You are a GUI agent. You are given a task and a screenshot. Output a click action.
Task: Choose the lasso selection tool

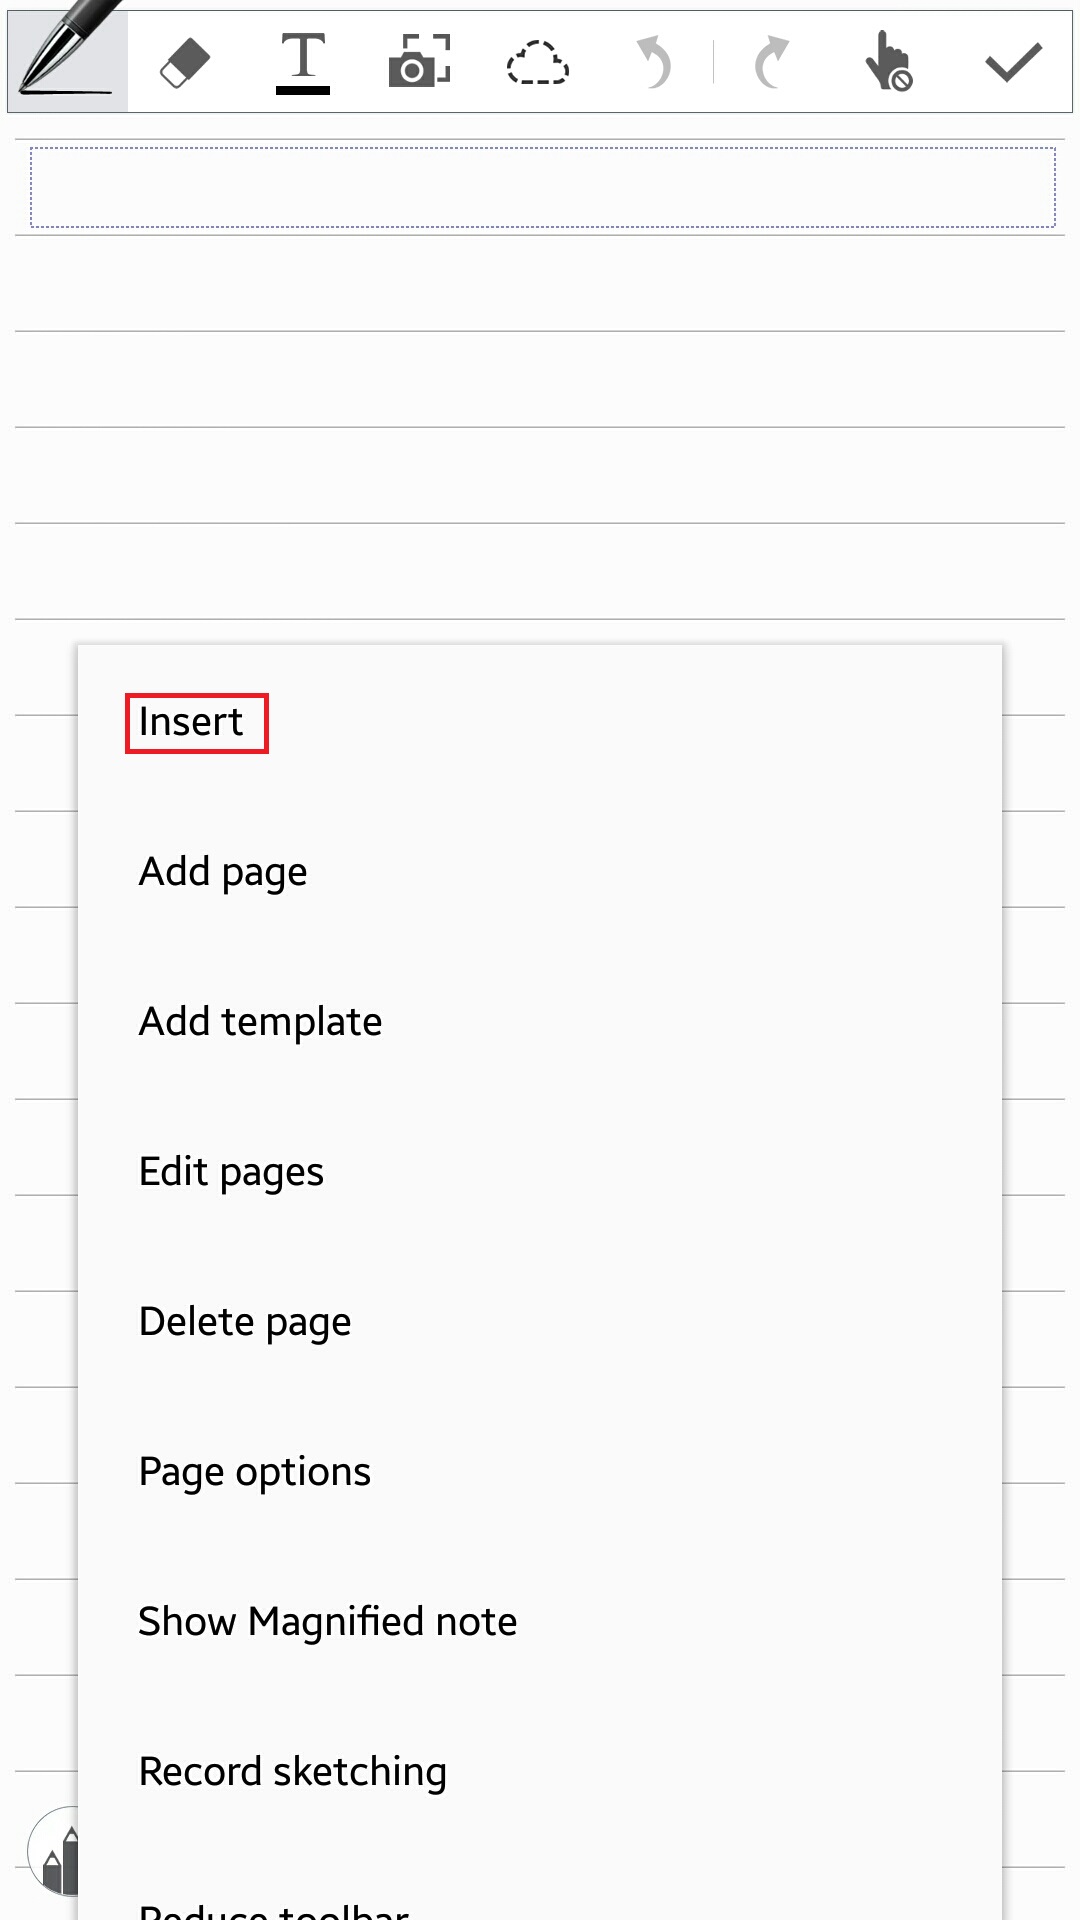pyautogui.click(x=537, y=62)
